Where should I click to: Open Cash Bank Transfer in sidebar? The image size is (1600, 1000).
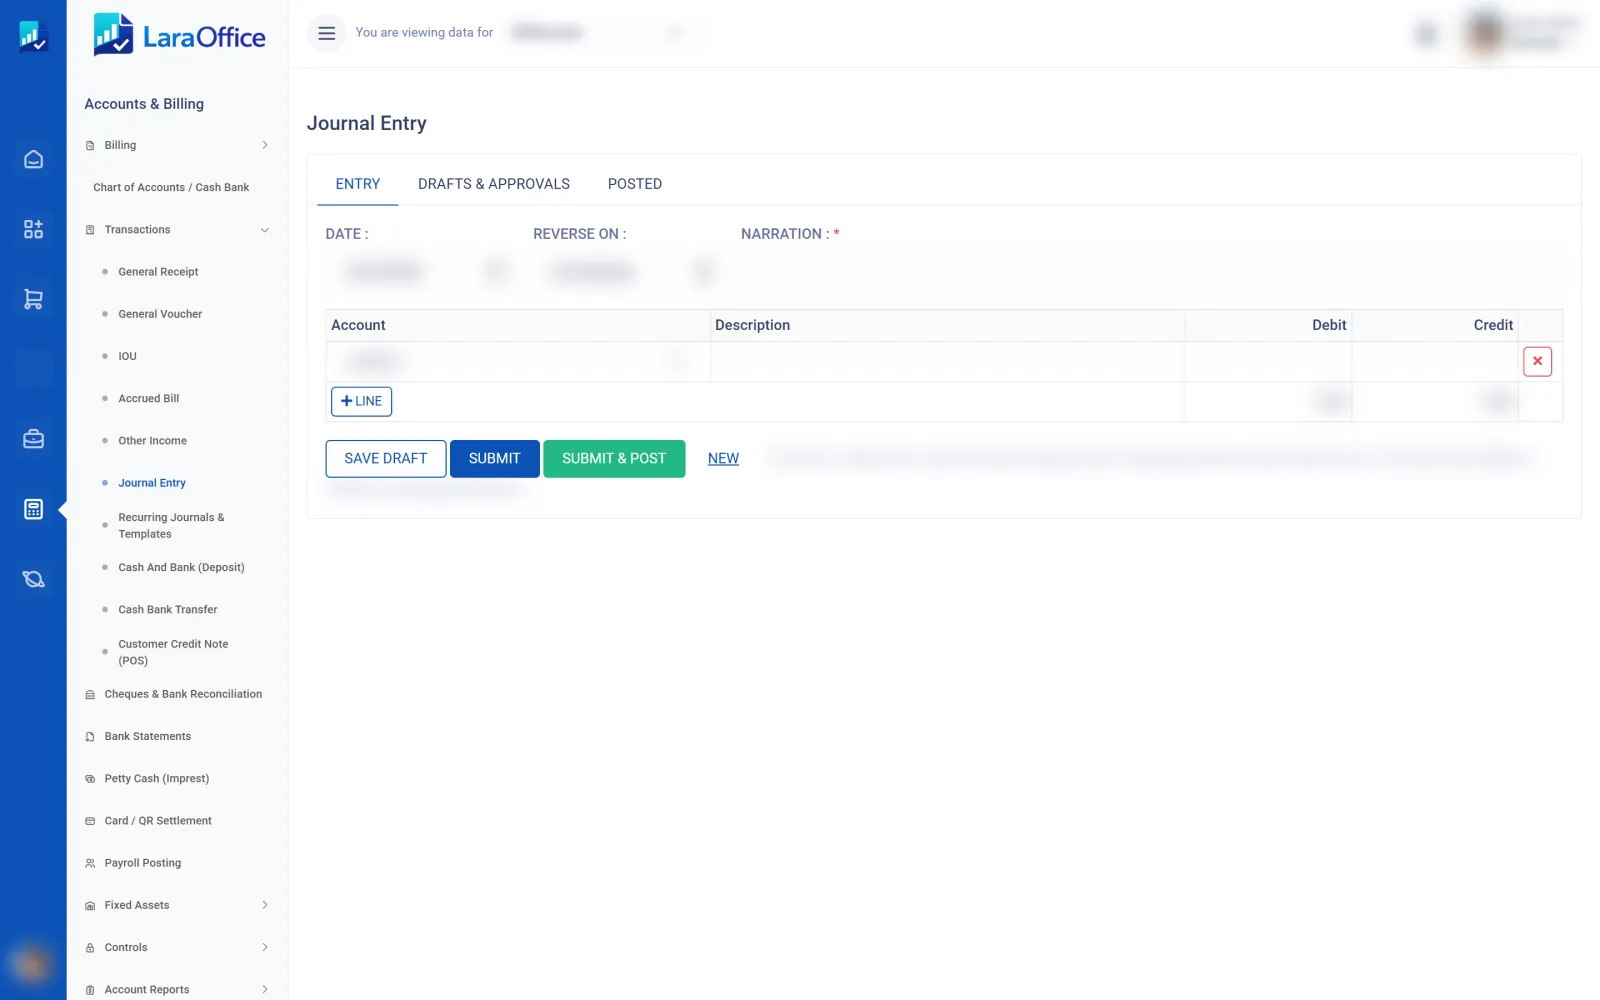point(167,609)
